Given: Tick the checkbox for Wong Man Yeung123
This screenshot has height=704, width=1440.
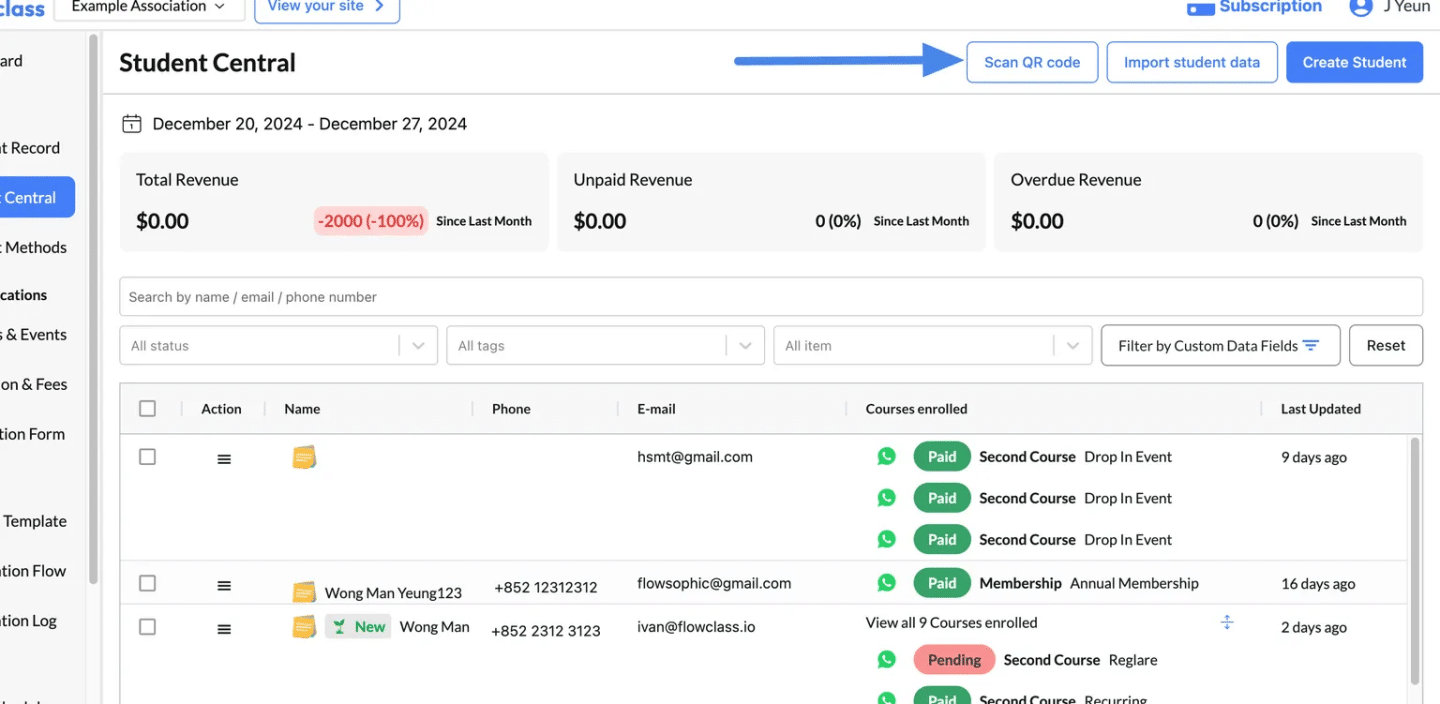Looking at the screenshot, I should [x=148, y=583].
